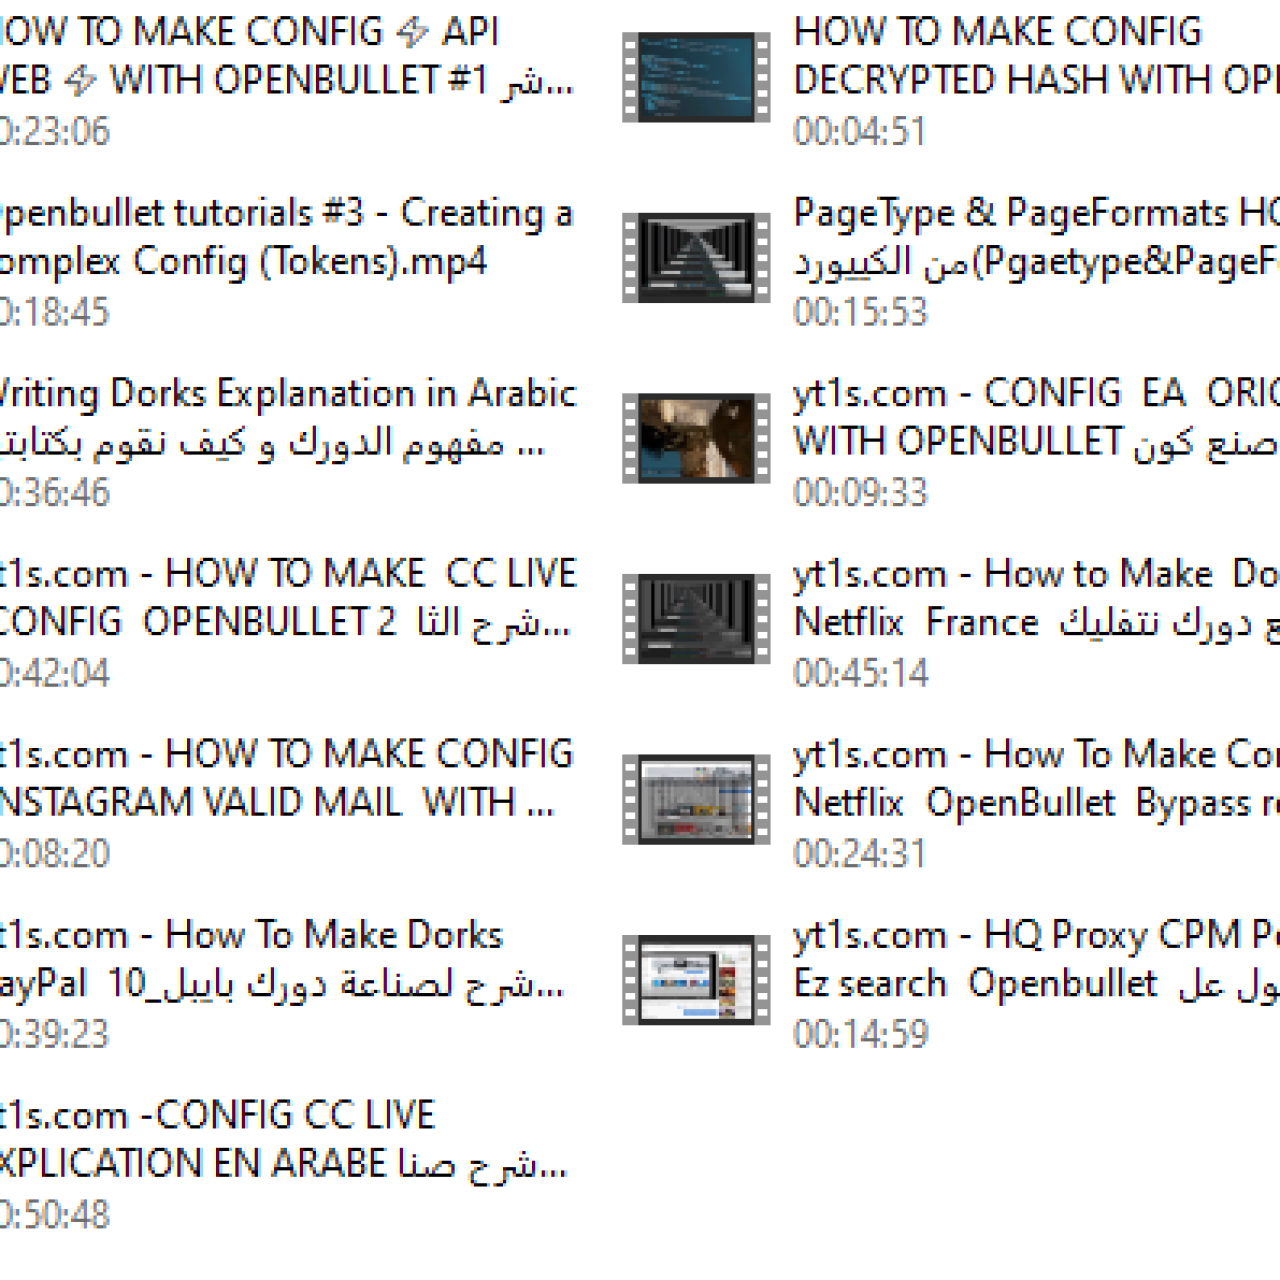
Task: Select the Netflix France dorks video thumbnail
Action: 696,619
